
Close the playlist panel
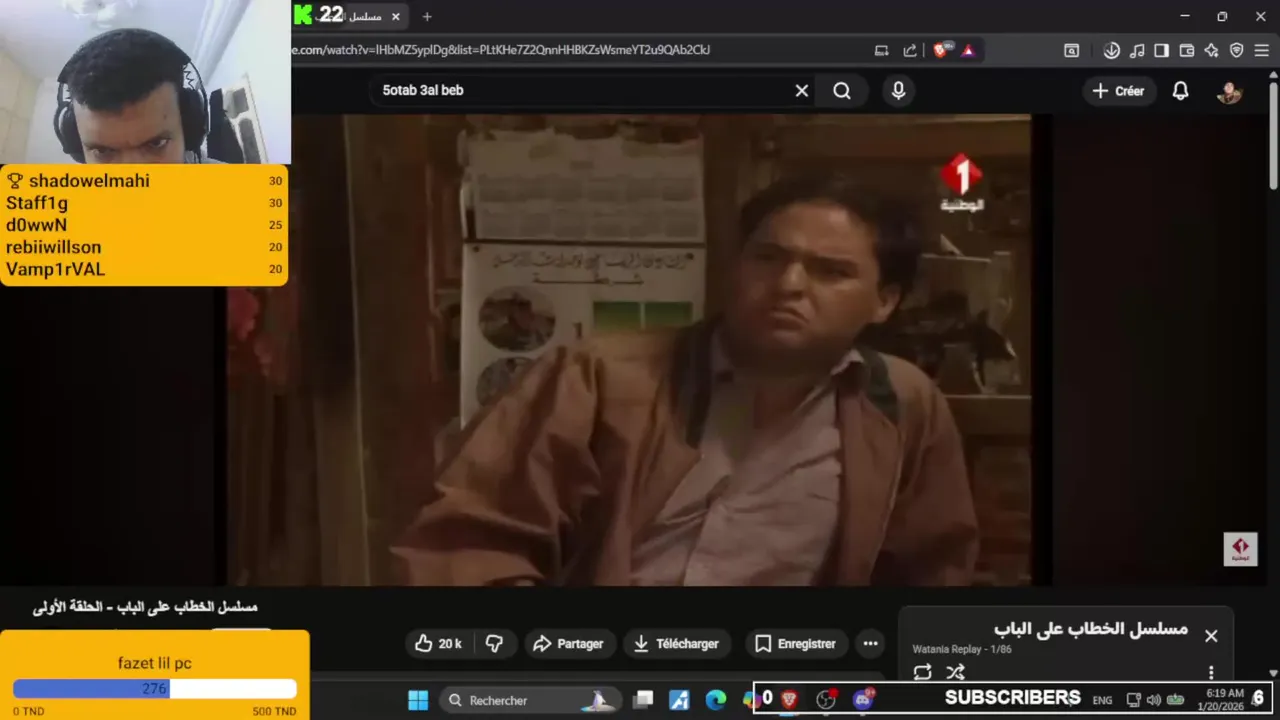1211,636
